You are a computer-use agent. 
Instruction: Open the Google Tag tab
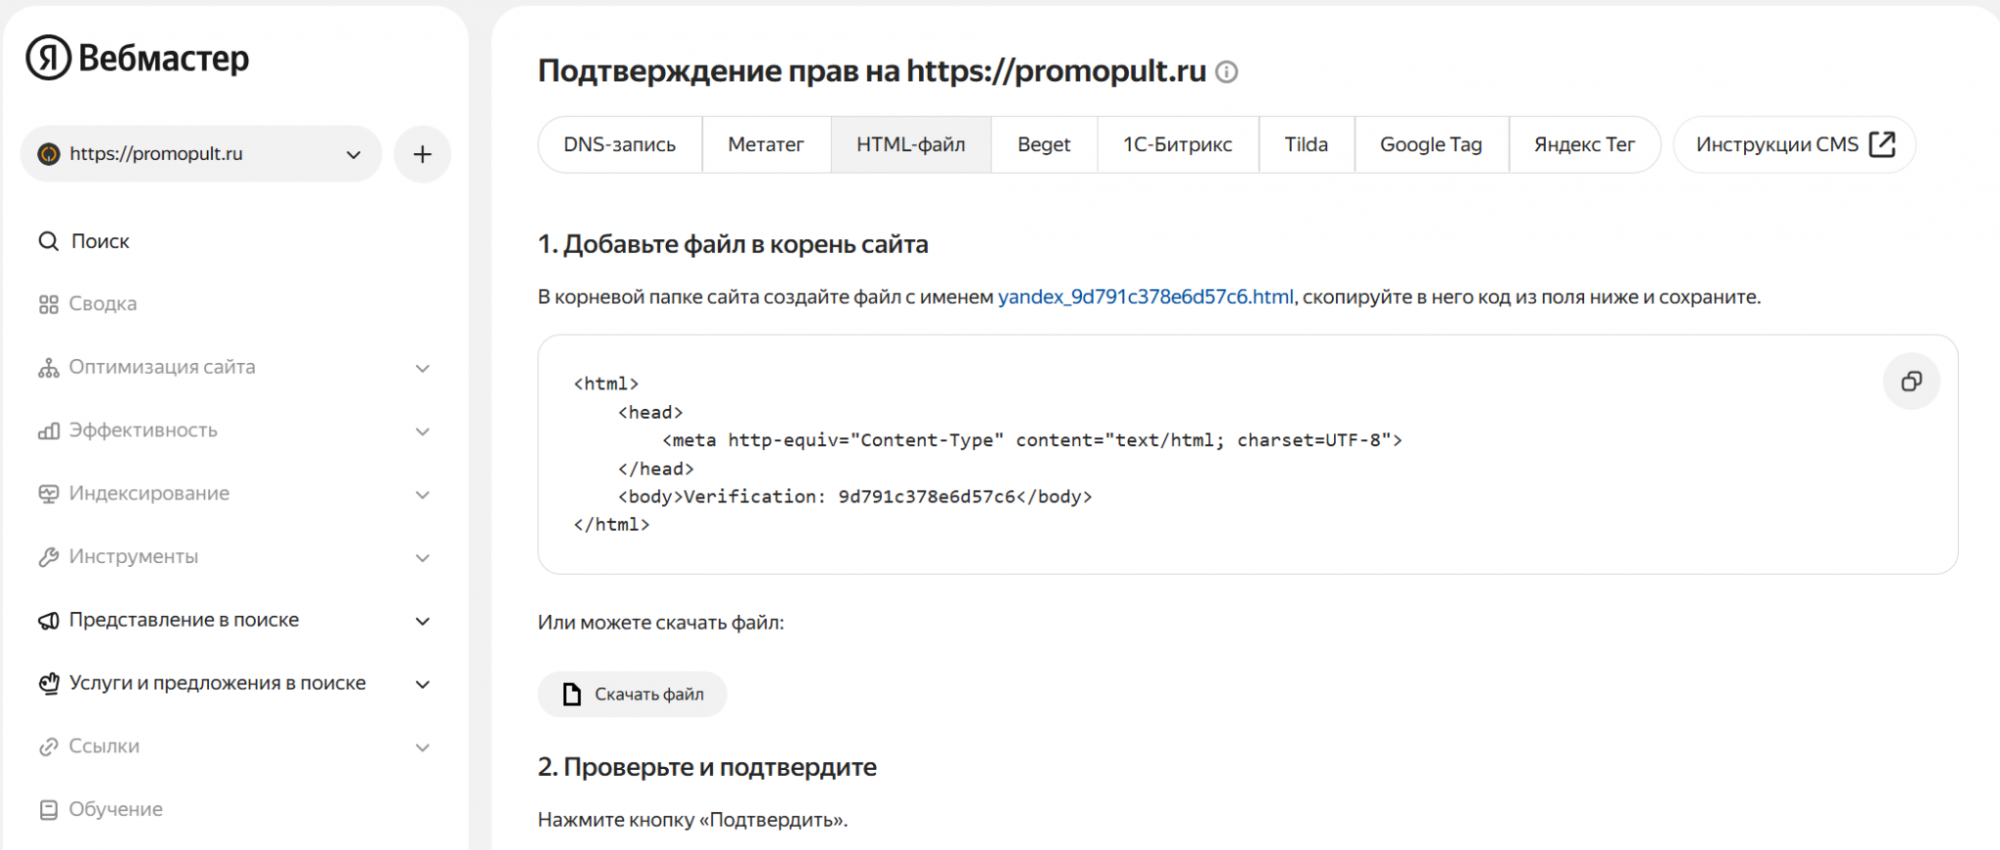[1431, 145]
